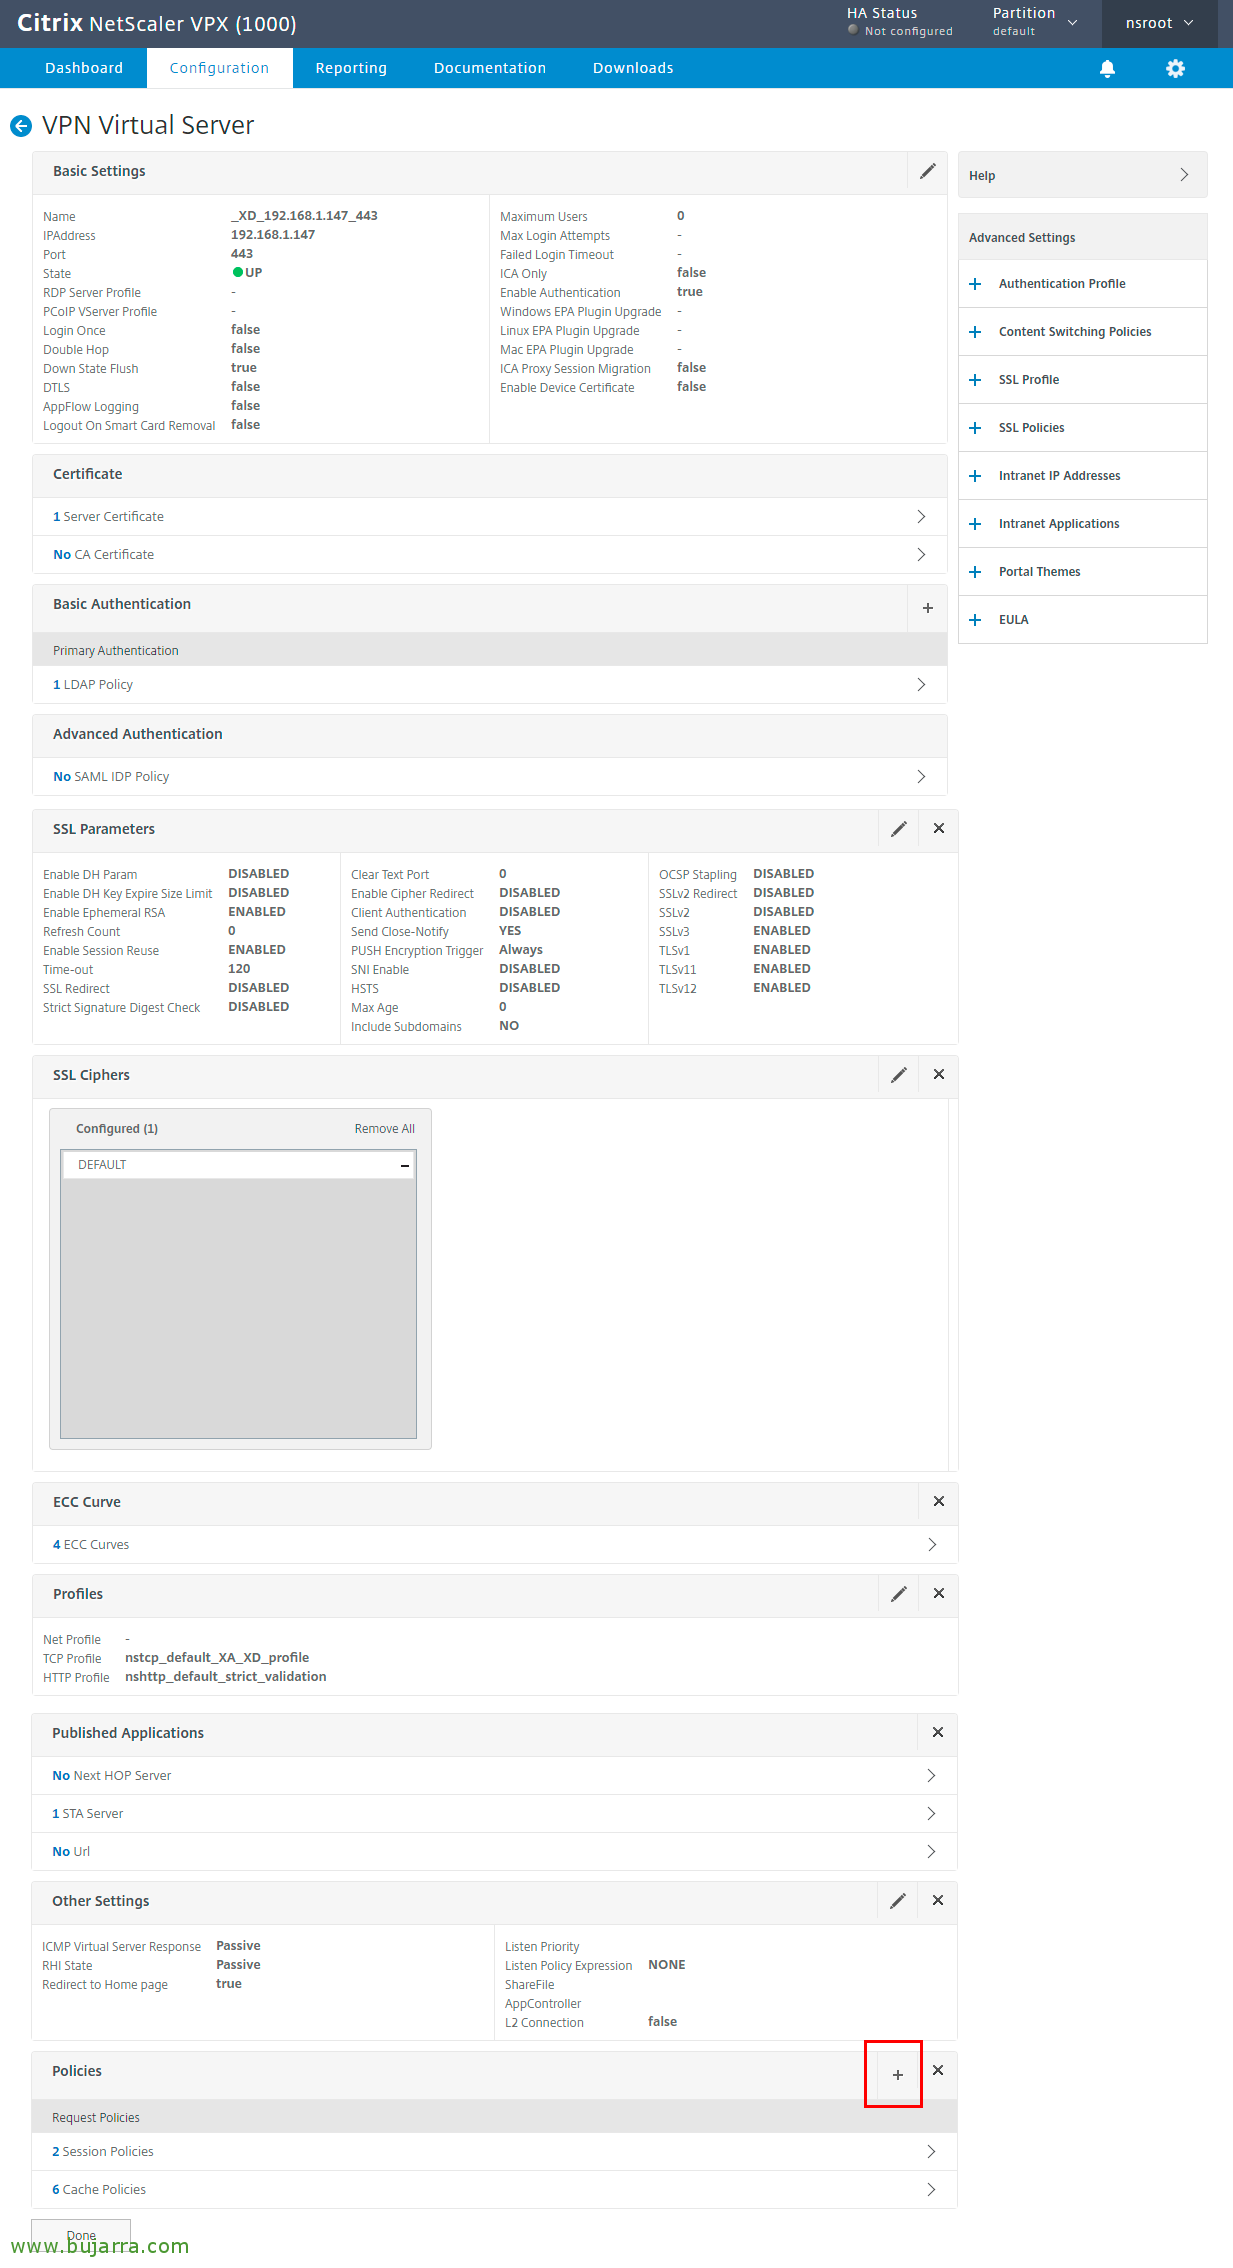Viewport: 1233px width, 2268px height.
Task: Open the 1 Server Certificate row
Action: pos(490,517)
